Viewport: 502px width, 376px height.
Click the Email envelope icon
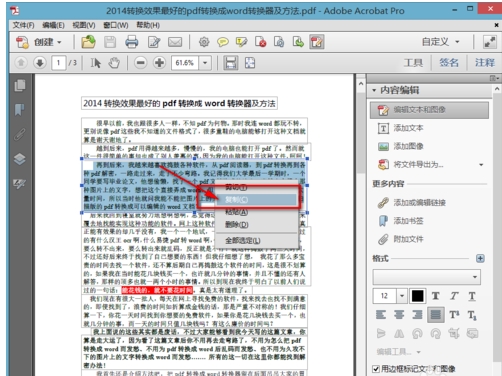coord(175,42)
